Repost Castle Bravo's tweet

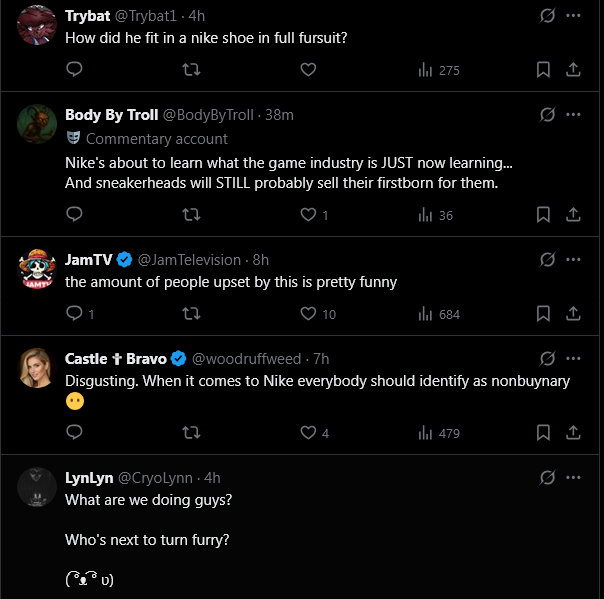(x=191, y=433)
